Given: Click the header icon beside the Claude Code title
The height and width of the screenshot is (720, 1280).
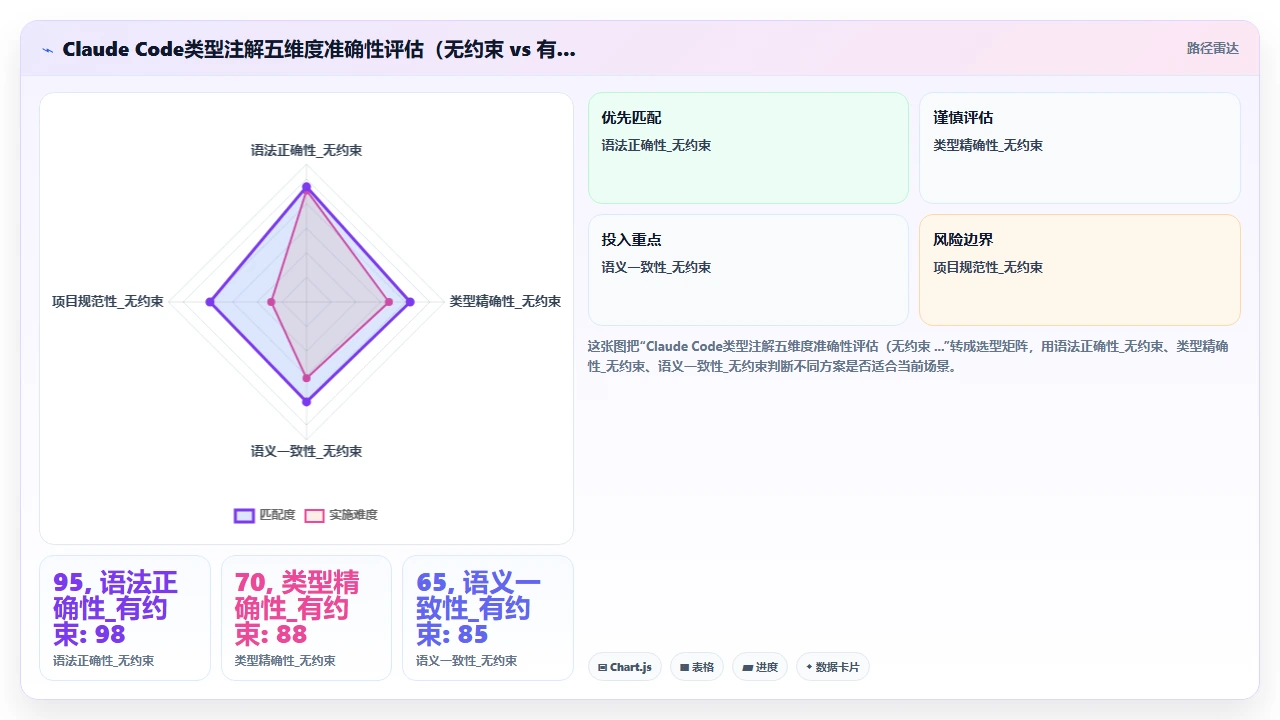Looking at the screenshot, I should click(x=47, y=50).
